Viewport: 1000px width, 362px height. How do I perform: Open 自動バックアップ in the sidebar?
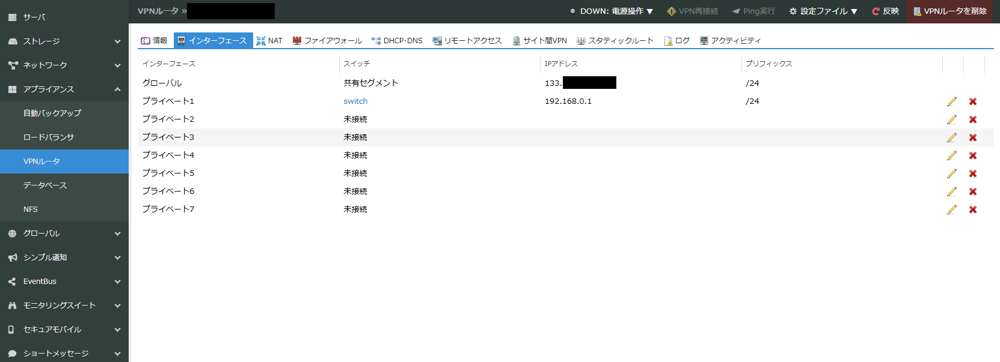click(64, 113)
